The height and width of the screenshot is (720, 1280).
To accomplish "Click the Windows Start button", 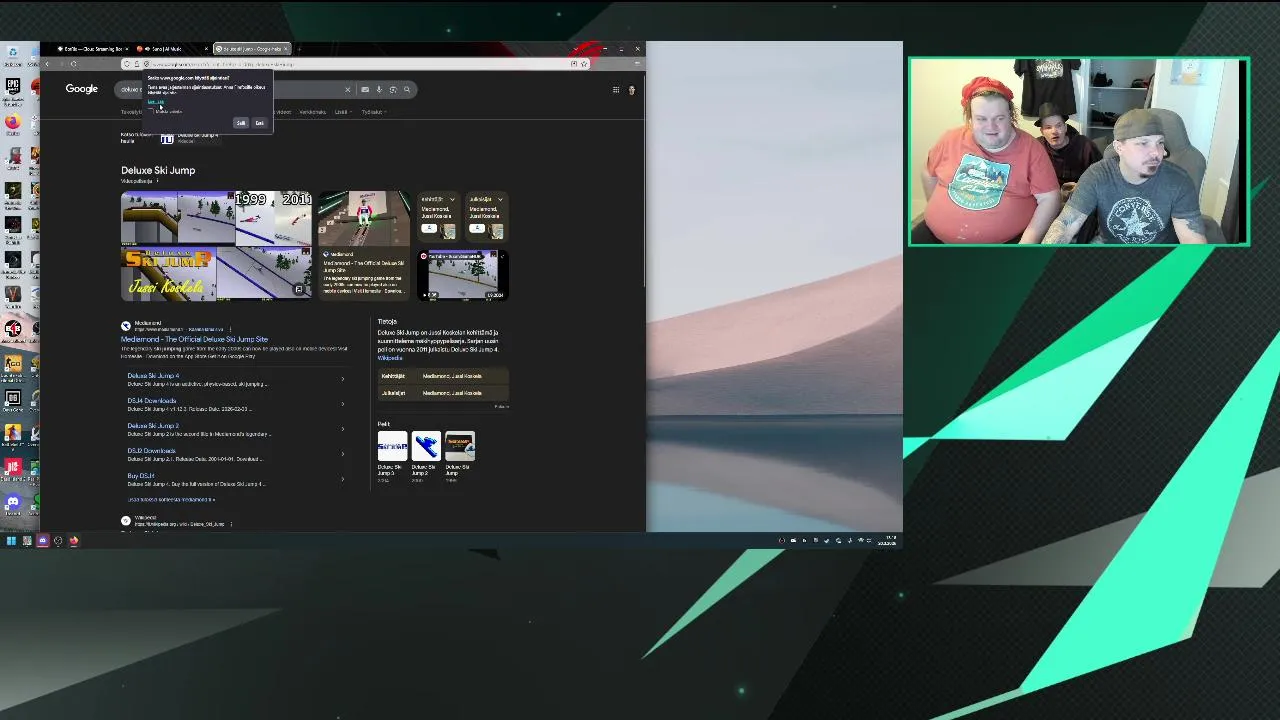I will point(11,541).
